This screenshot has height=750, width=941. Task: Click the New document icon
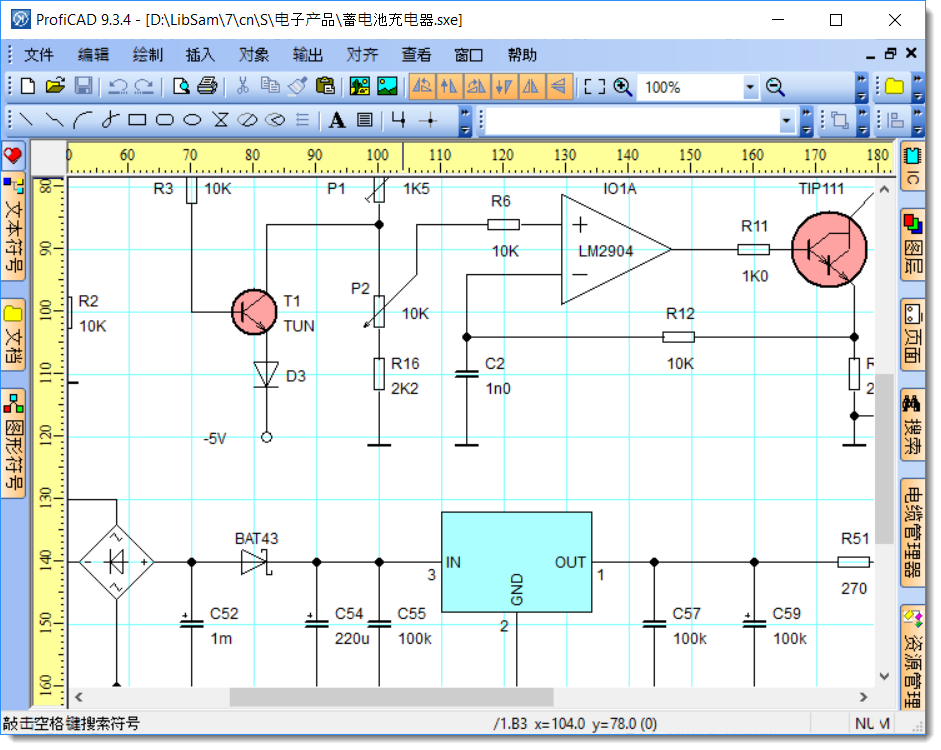pyautogui.click(x=28, y=87)
